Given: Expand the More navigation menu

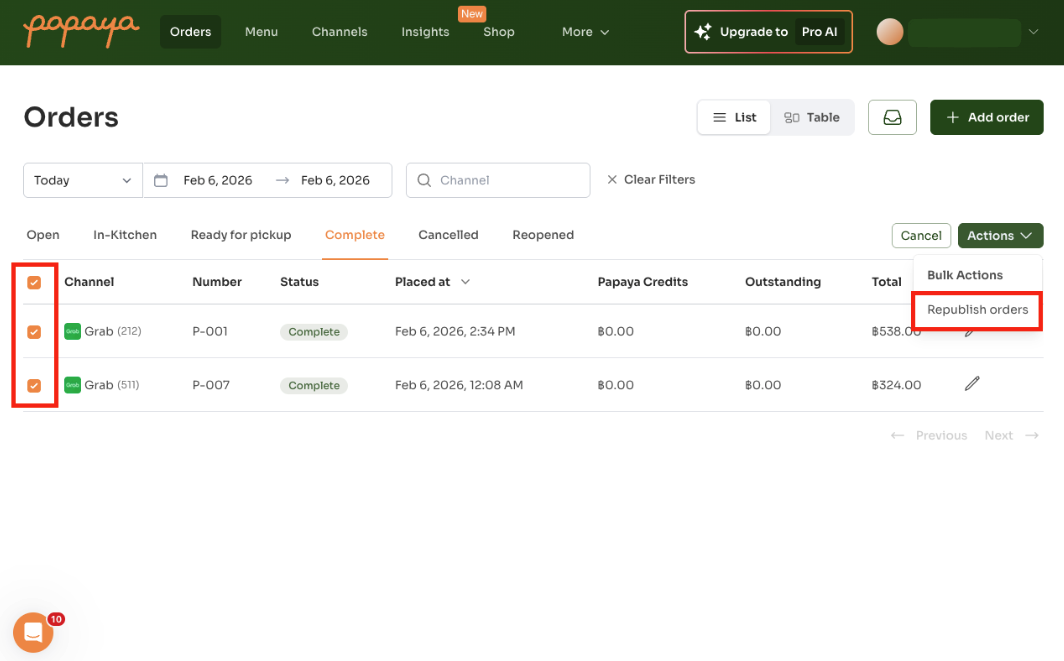Looking at the screenshot, I should (x=584, y=32).
